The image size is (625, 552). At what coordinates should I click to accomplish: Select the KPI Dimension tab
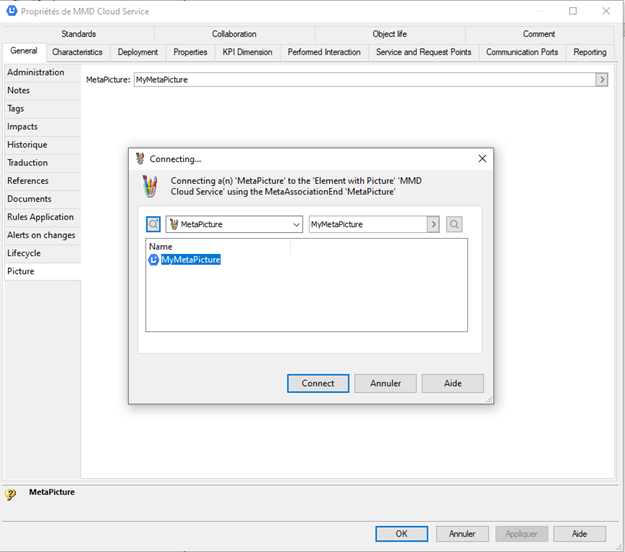pos(247,52)
